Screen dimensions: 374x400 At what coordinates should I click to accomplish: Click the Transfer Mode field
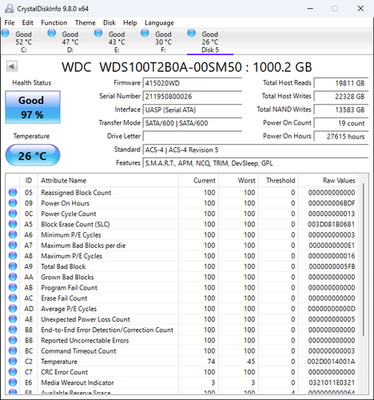point(192,123)
